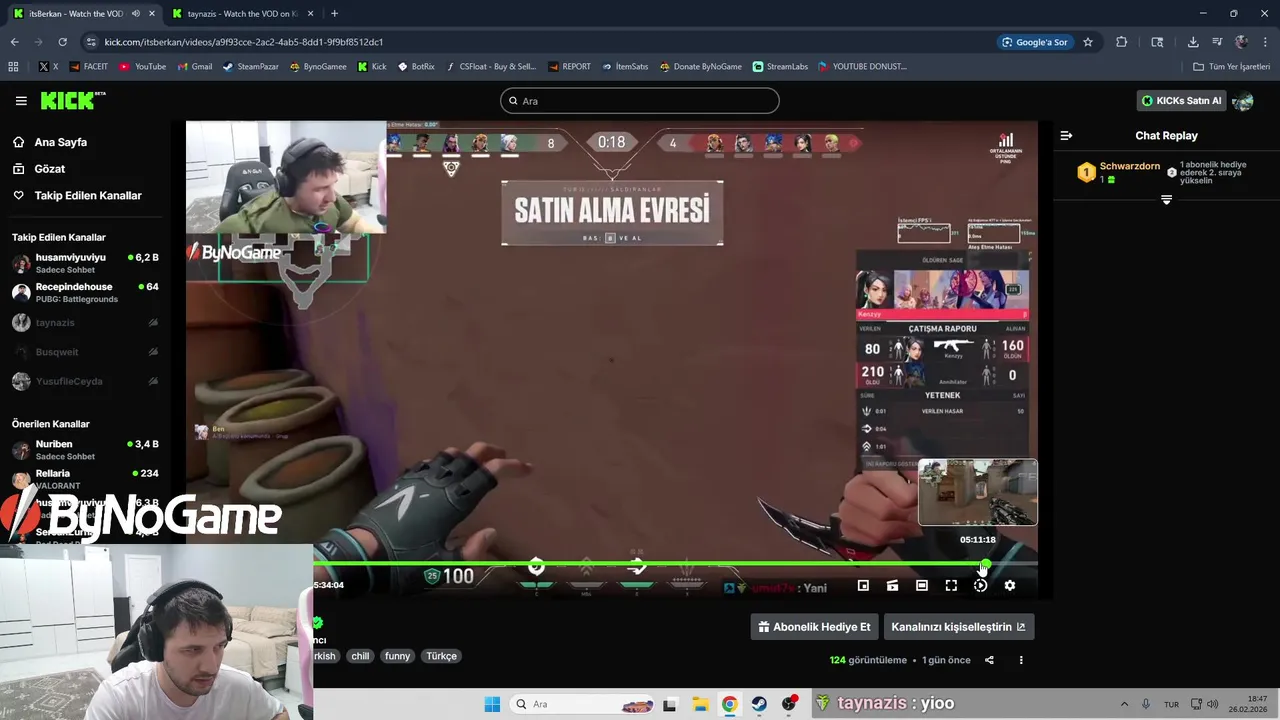Switch the video to theater mode
Image resolution: width=1280 pixels, height=720 pixels.
[922, 586]
